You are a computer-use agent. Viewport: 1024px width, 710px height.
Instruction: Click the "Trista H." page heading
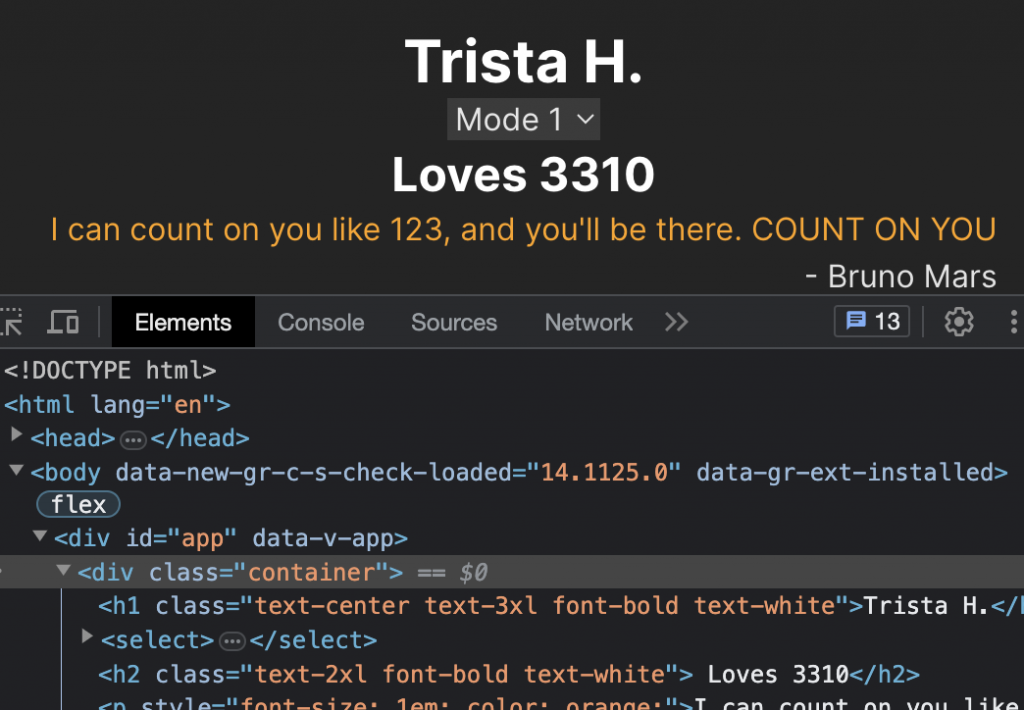pos(524,61)
